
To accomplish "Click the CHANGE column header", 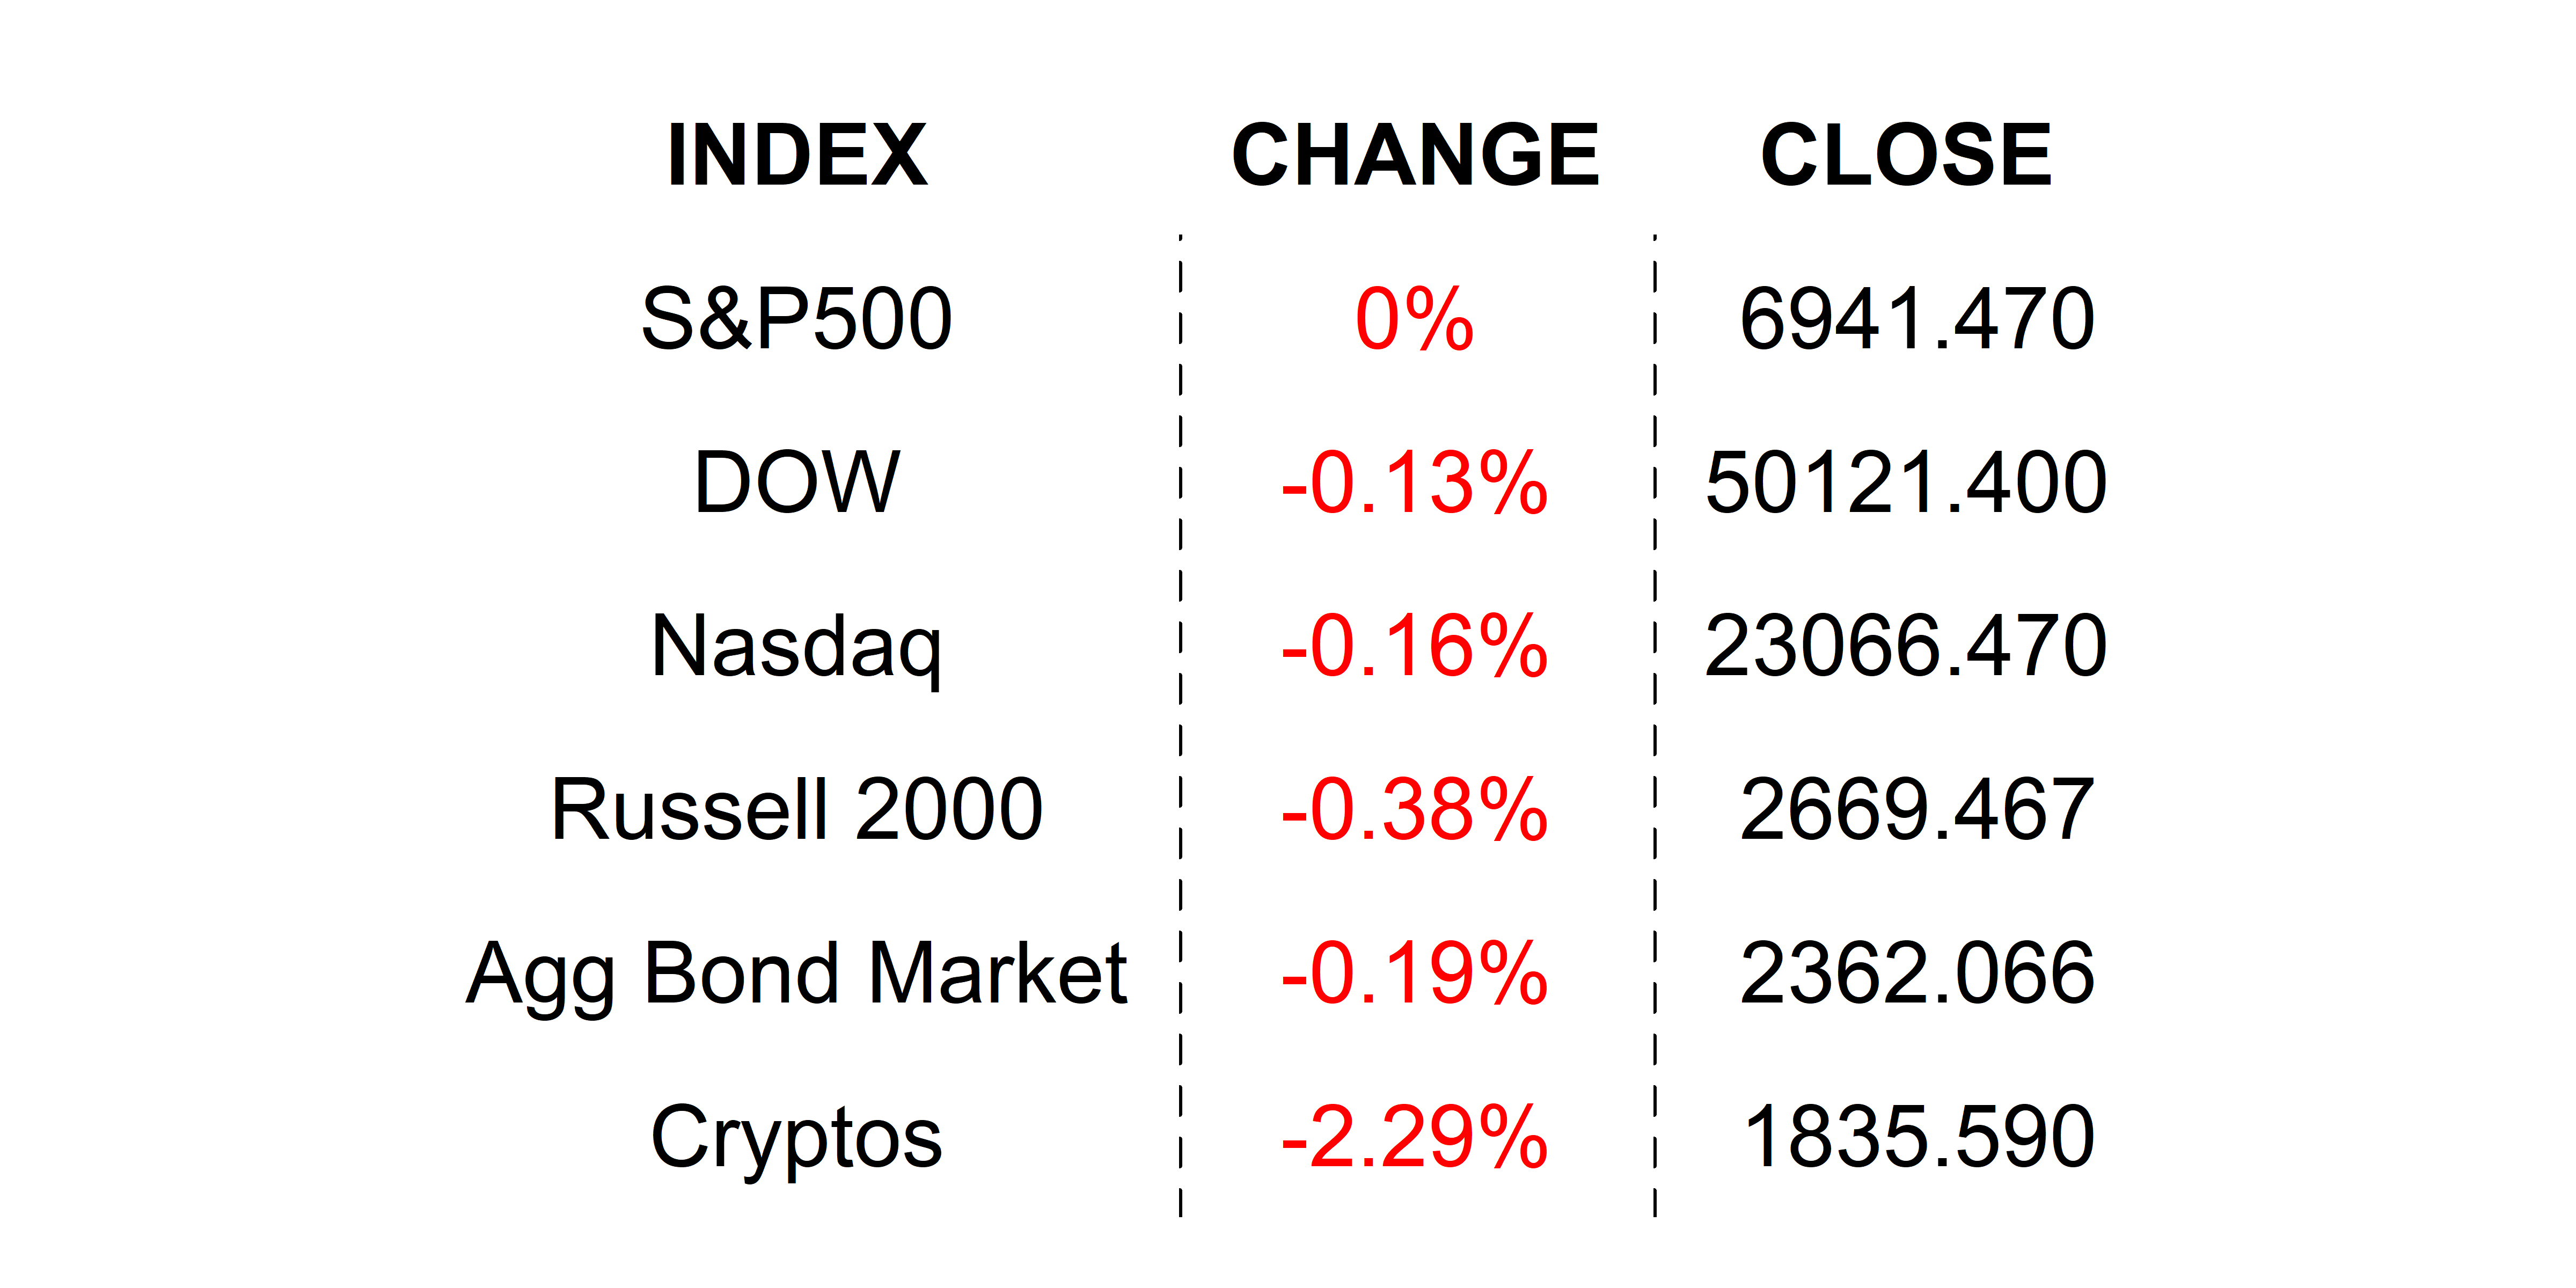I will (1415, 155).
